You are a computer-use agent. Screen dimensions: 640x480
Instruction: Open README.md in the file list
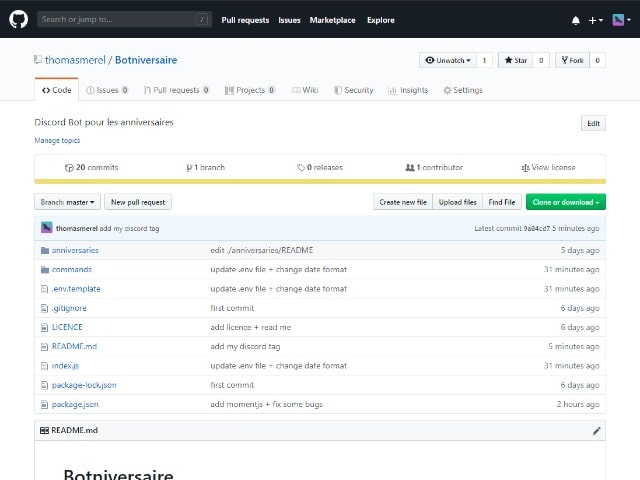tap(74, 346)
